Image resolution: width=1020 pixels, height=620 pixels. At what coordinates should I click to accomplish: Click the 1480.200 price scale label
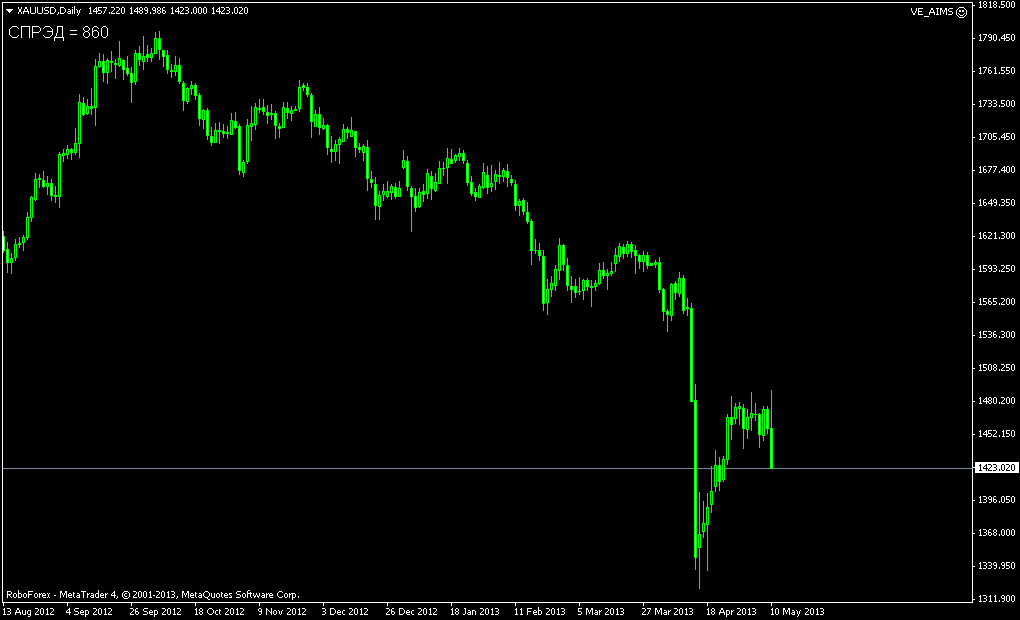point(997,401)
